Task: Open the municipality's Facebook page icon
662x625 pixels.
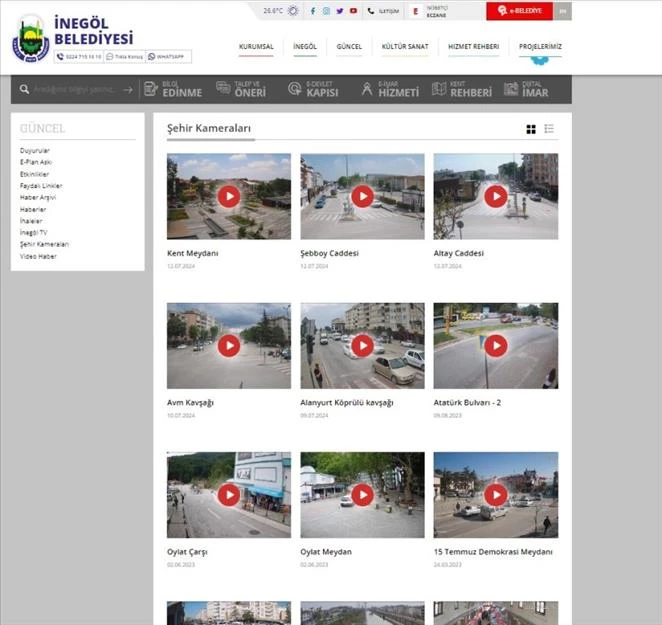Action: [x=313, y=11]
